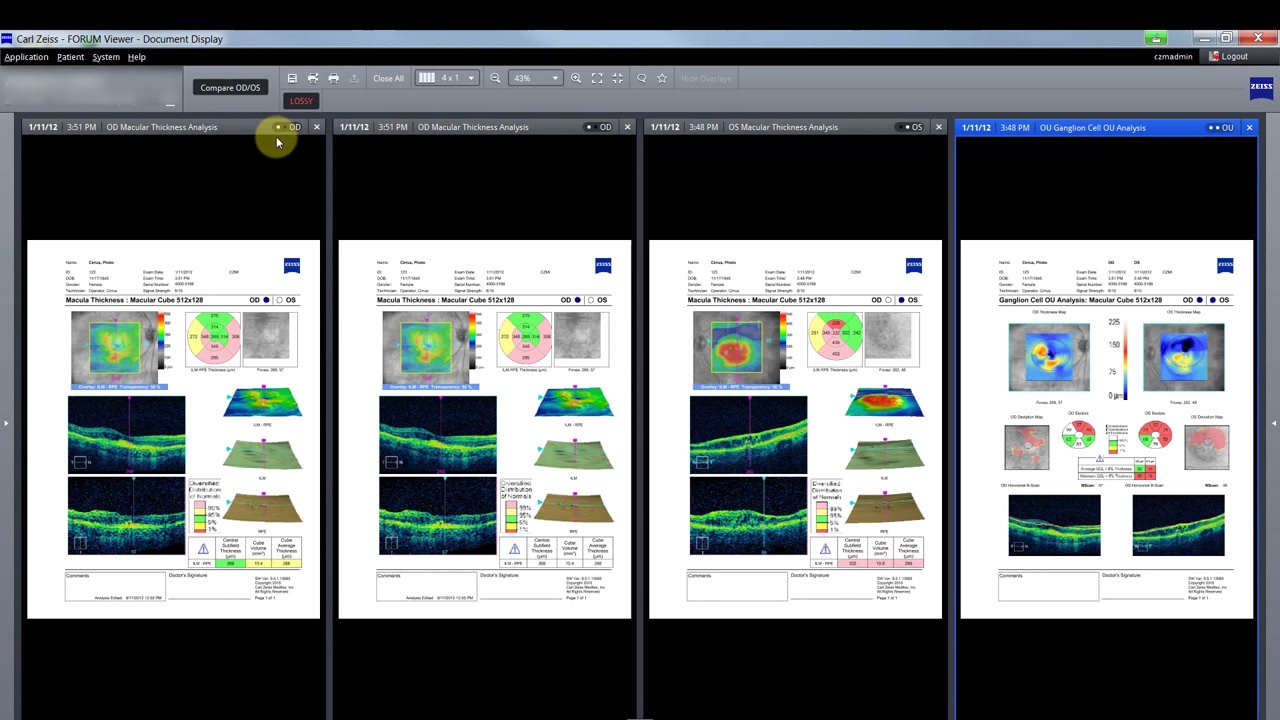The width and height of the screenshot is (1280, 720).
Task: Open the Help menu
Action: [x=136, y=57]
